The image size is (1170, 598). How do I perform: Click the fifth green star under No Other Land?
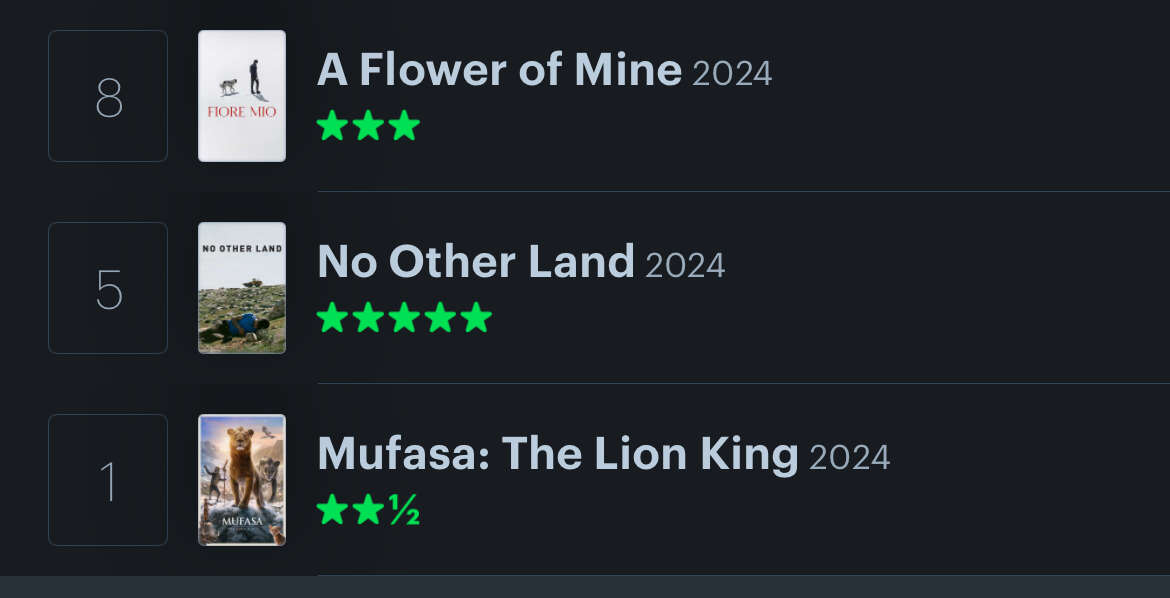point(475,317)
